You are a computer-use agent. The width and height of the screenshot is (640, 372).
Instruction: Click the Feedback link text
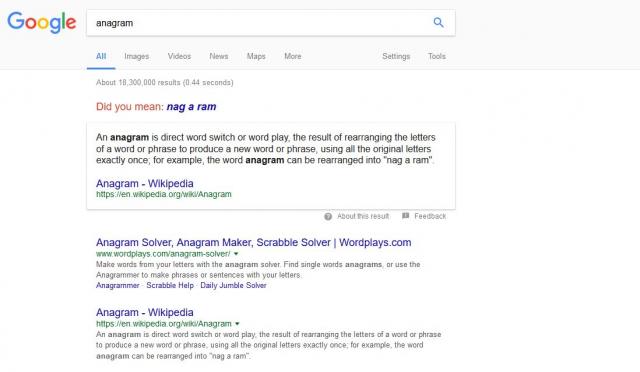(x=430, y=216)
